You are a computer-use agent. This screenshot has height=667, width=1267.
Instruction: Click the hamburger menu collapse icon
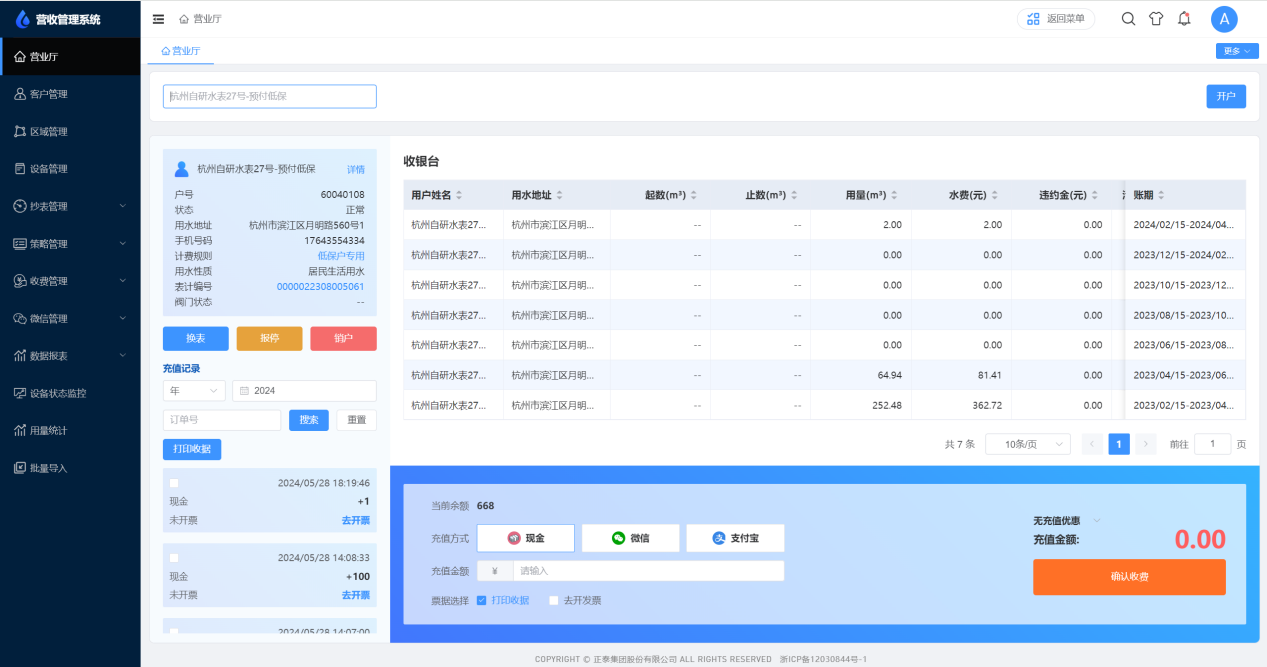158,19
